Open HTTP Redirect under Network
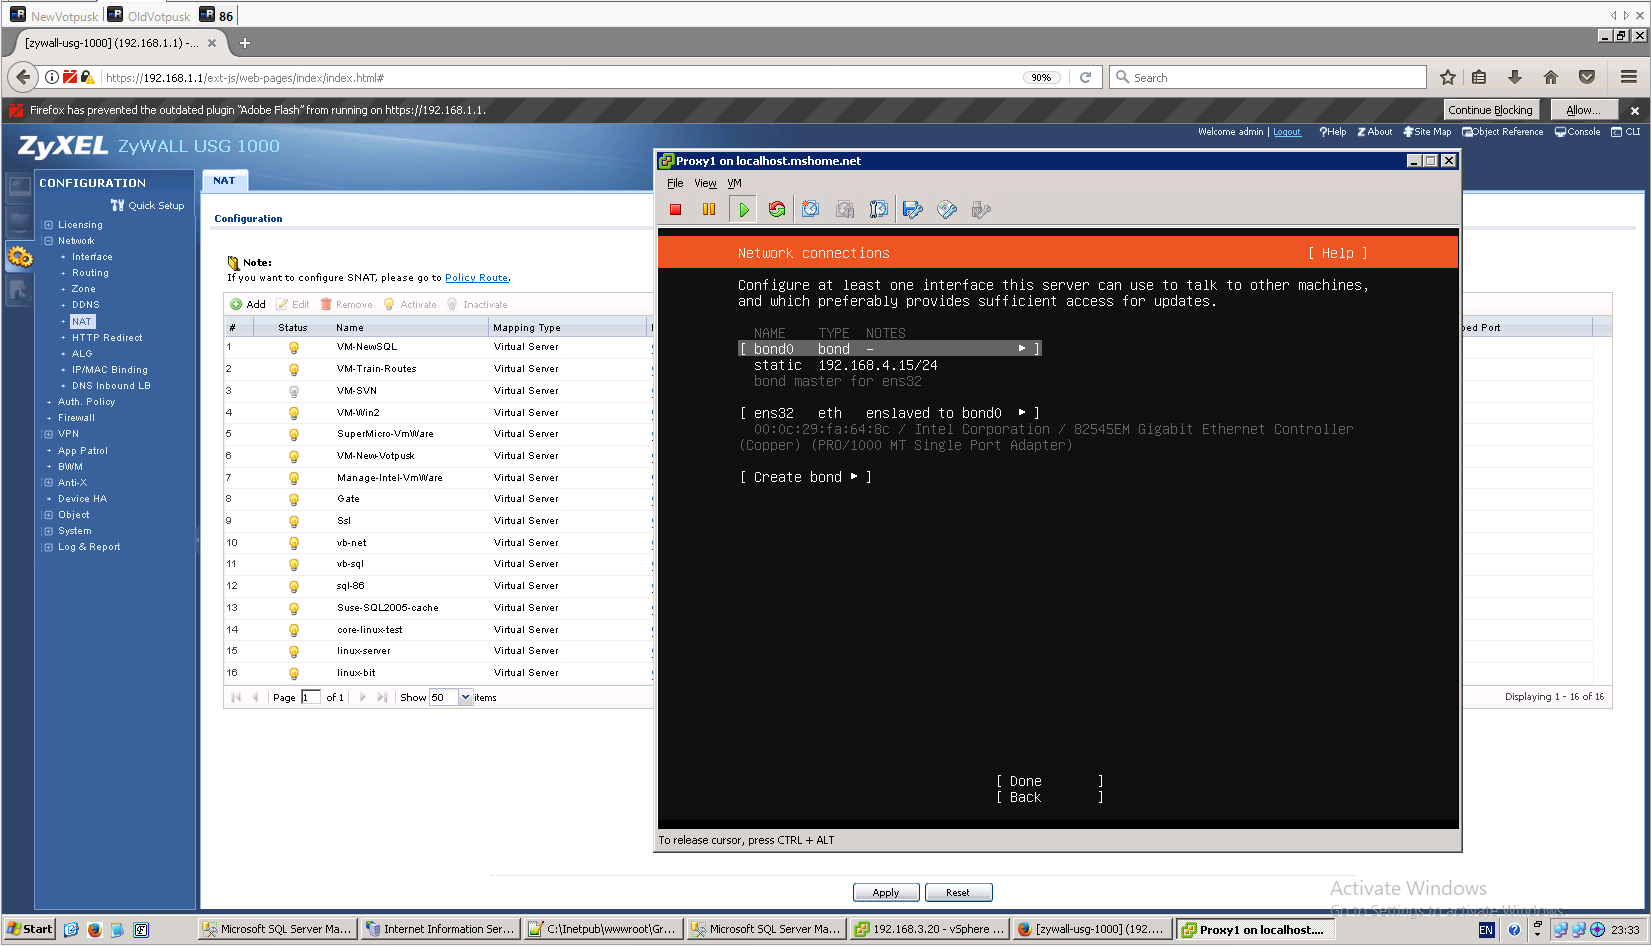This screenshot has width=1651, height=946. (x=107, y=338)
